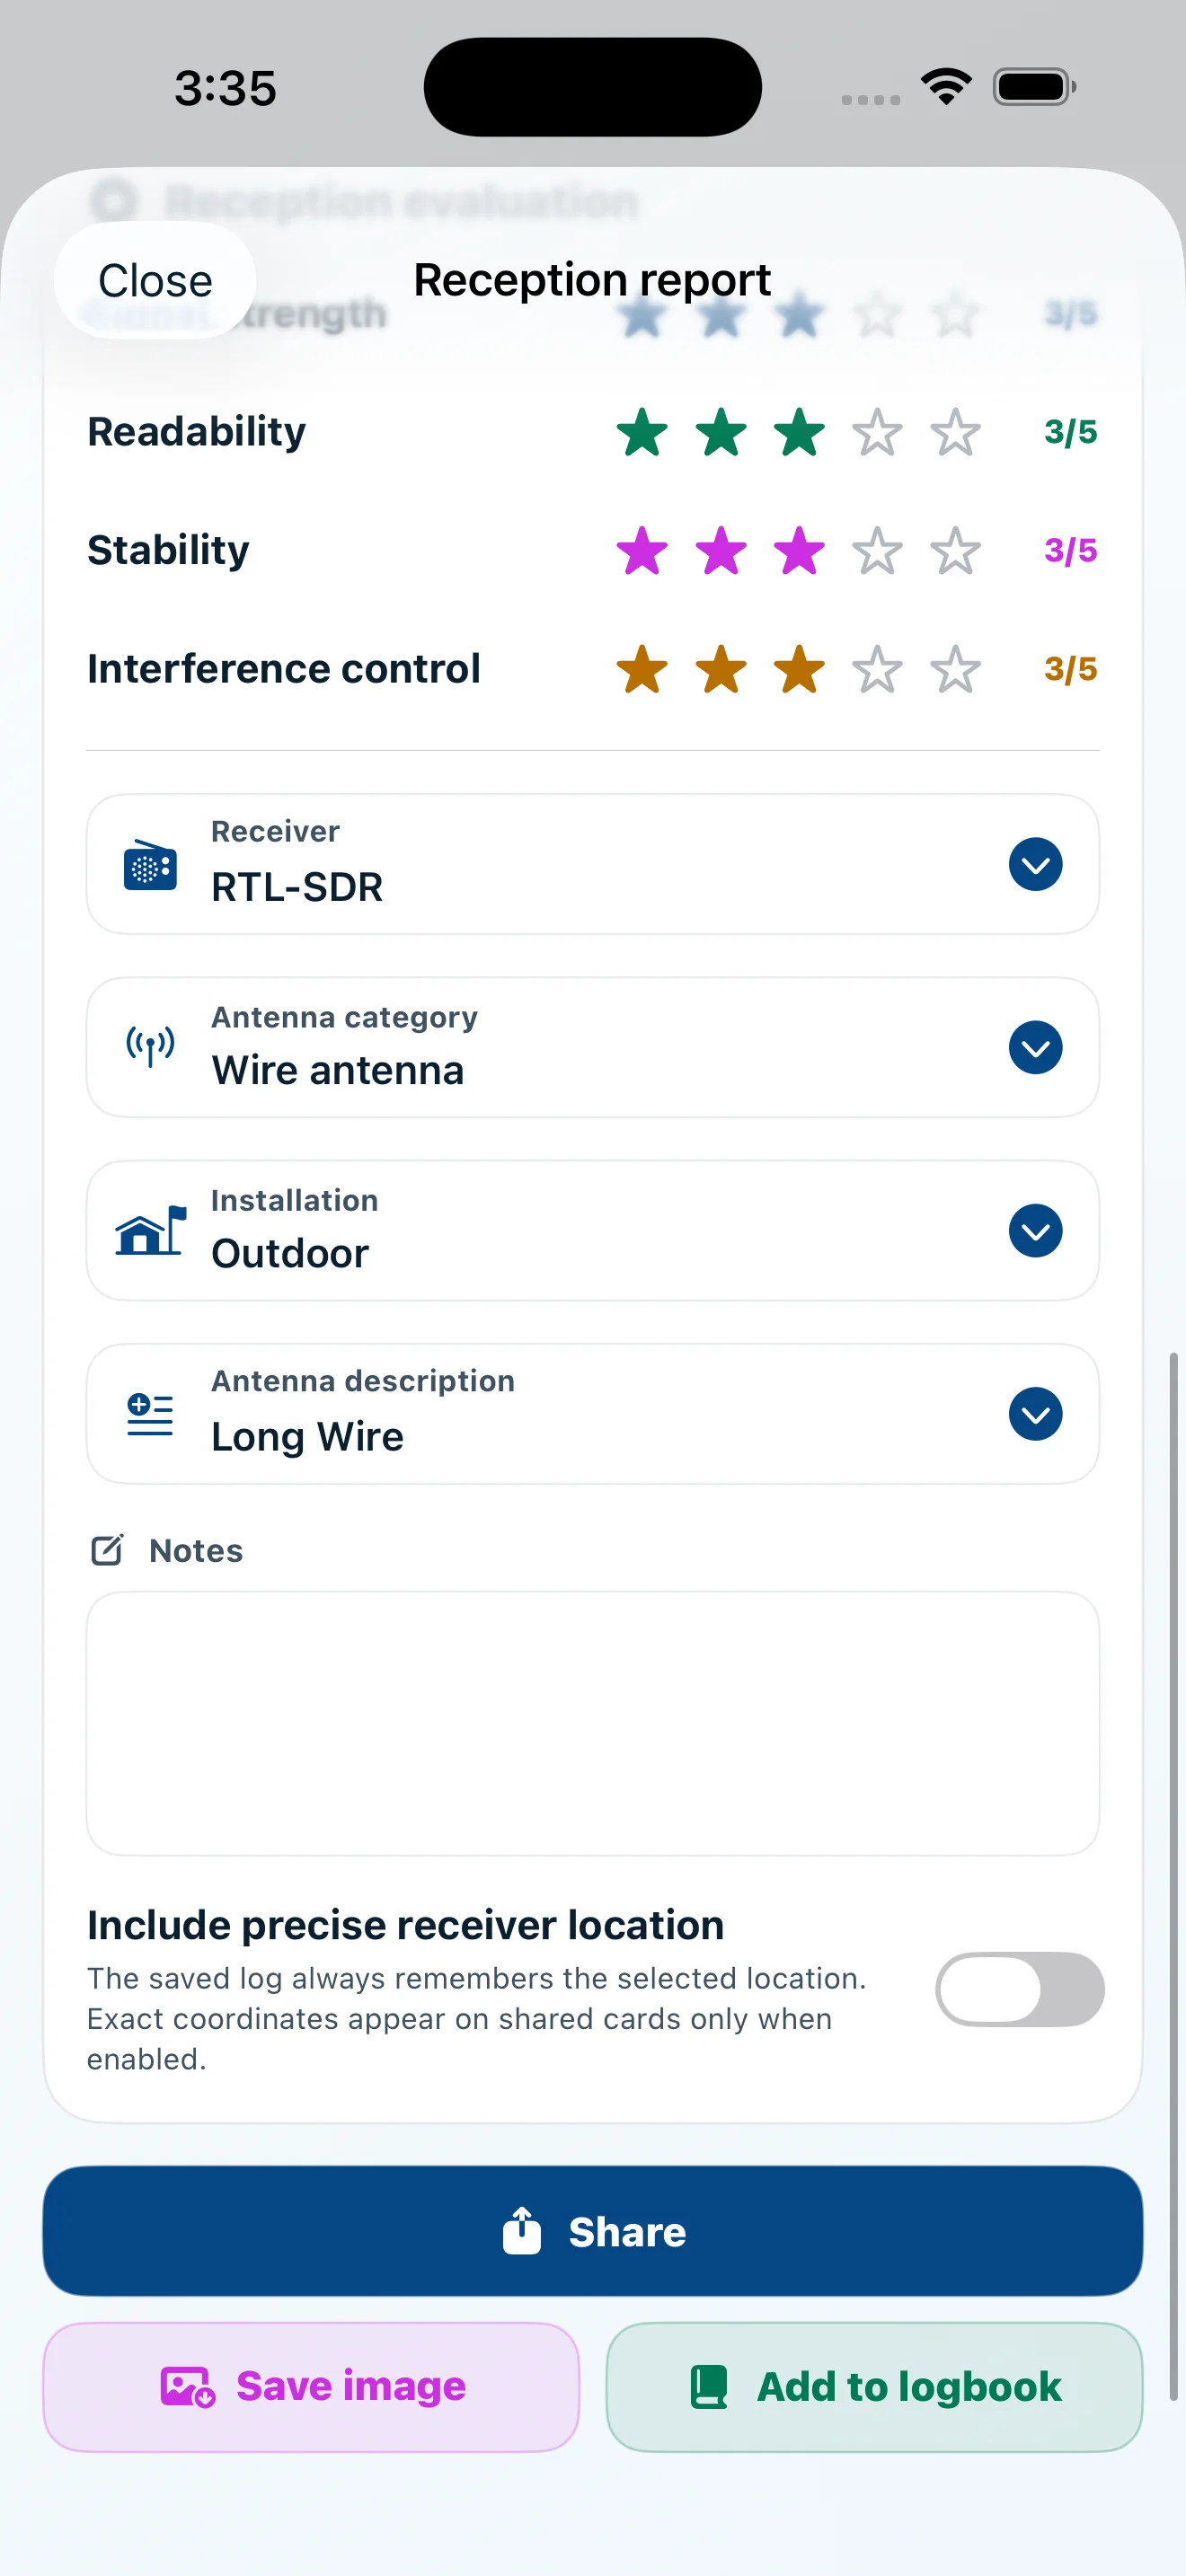Expand the Receiver RTL-SDR dropdown
Screen dimensions: 1186x2576
point(1035,864)
